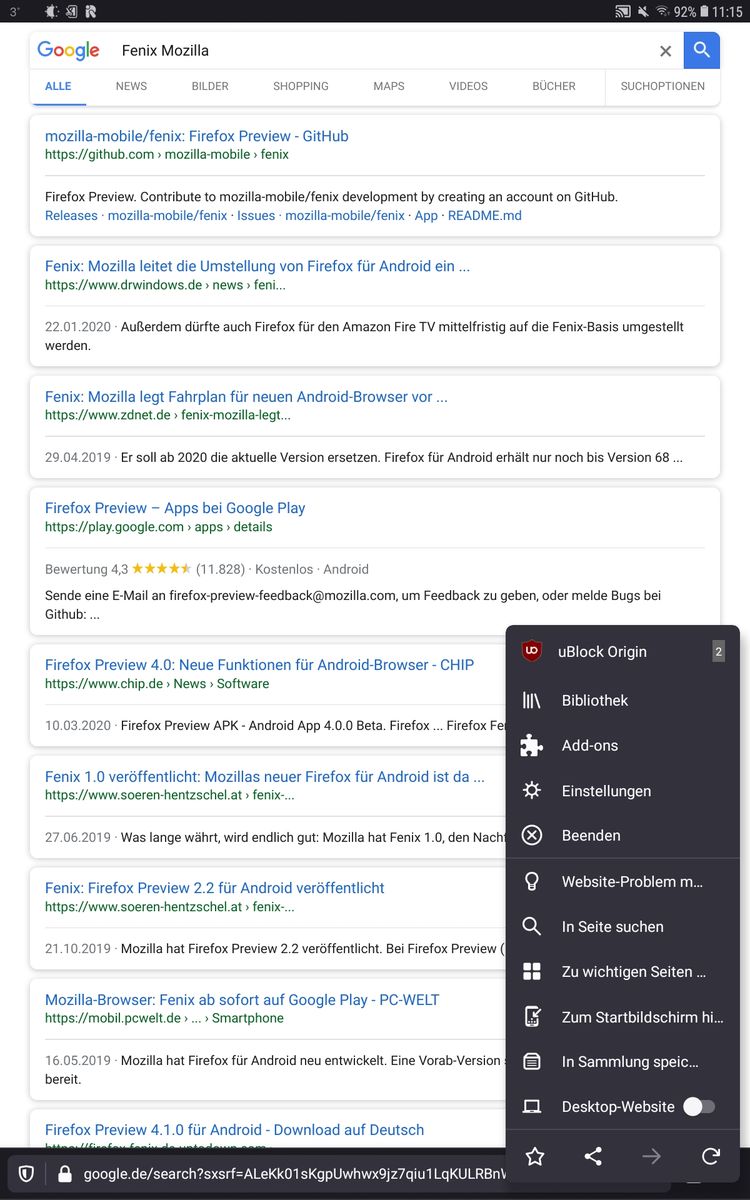Reload the page using refresh icon

click(711, 1157)
